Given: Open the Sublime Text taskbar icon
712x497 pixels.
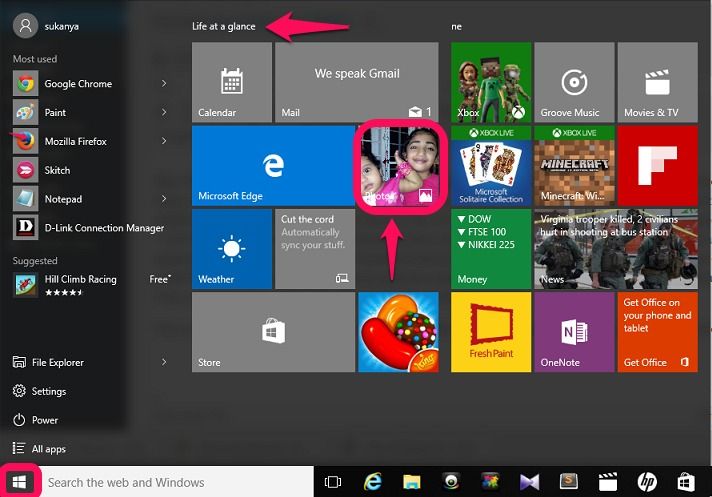Looking at the screenshot, I should click(x=569, y=481).
